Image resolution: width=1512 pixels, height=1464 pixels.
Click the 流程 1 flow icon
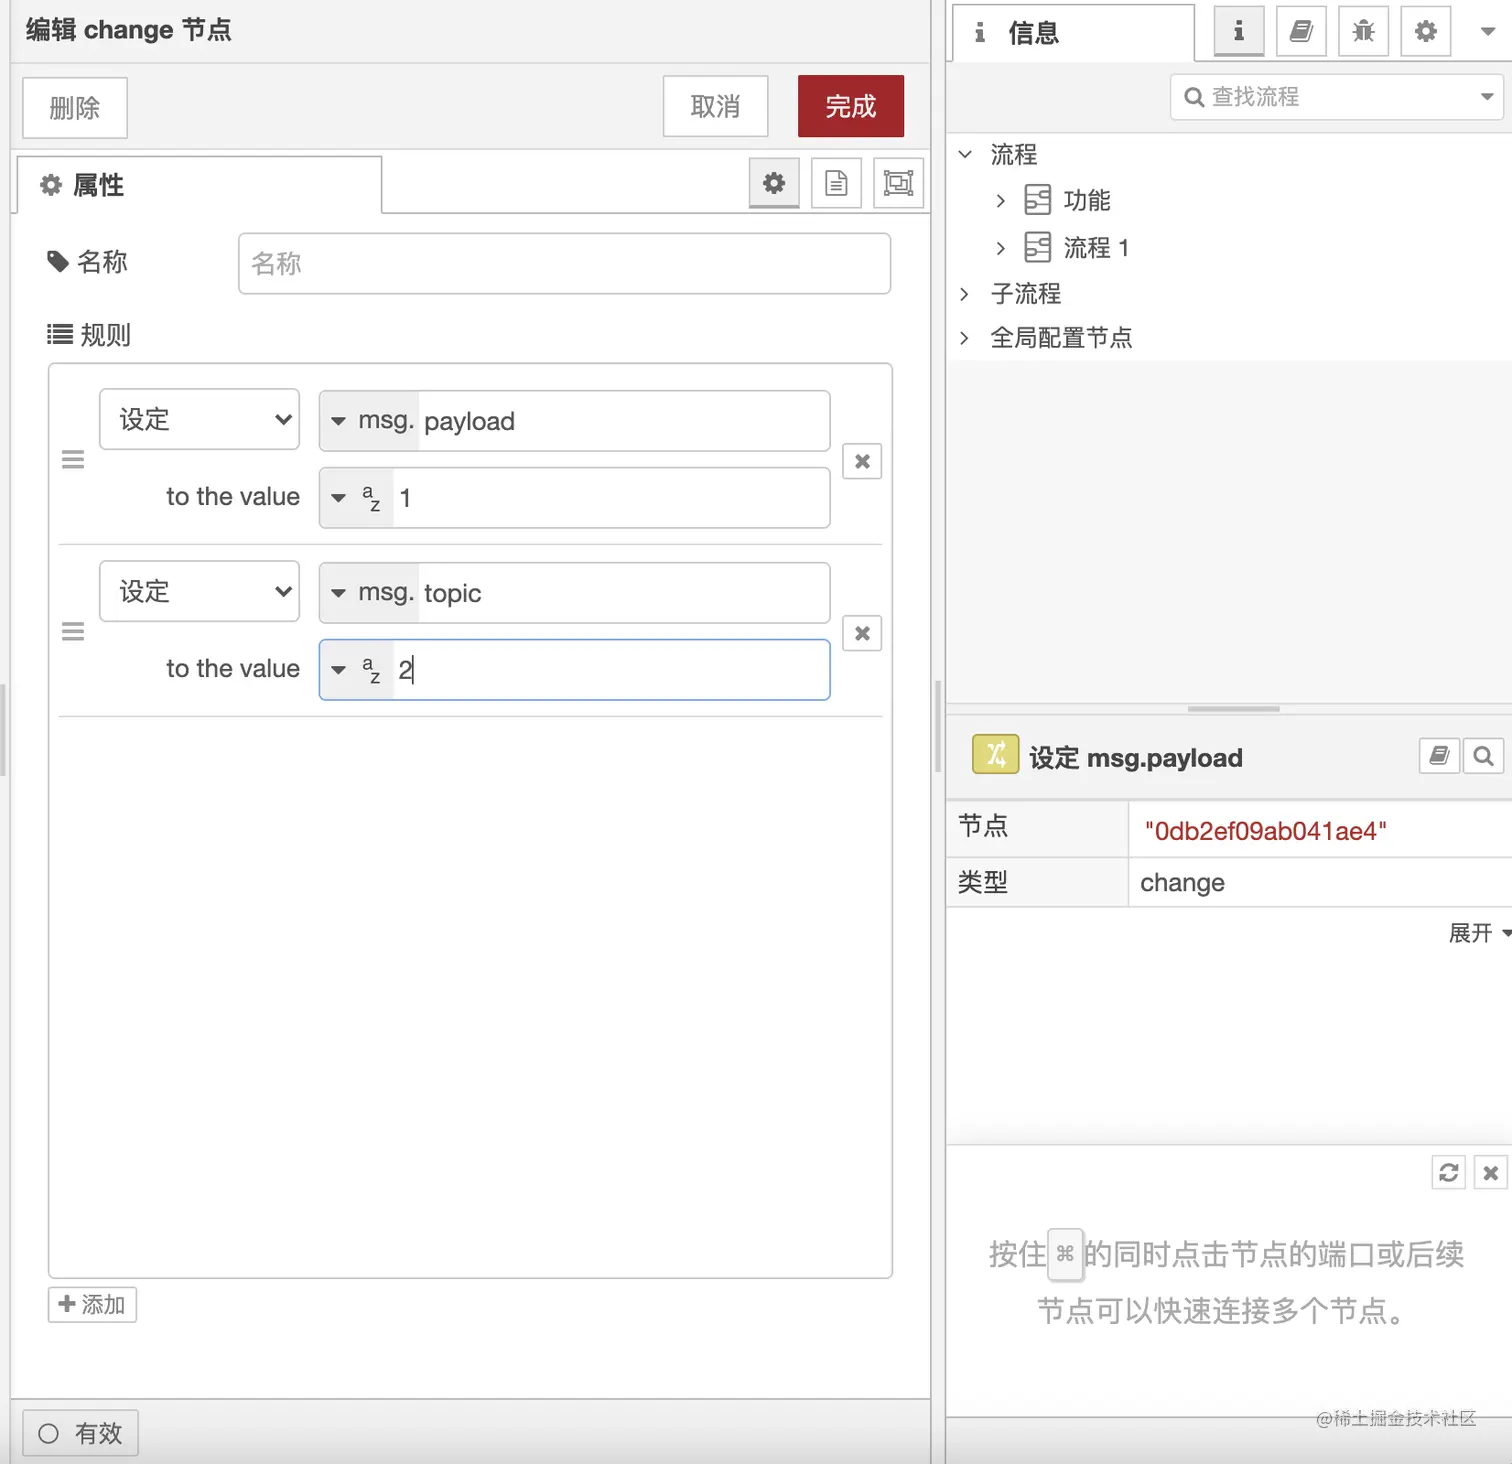pyautogui.click(x=1038, y=247)
